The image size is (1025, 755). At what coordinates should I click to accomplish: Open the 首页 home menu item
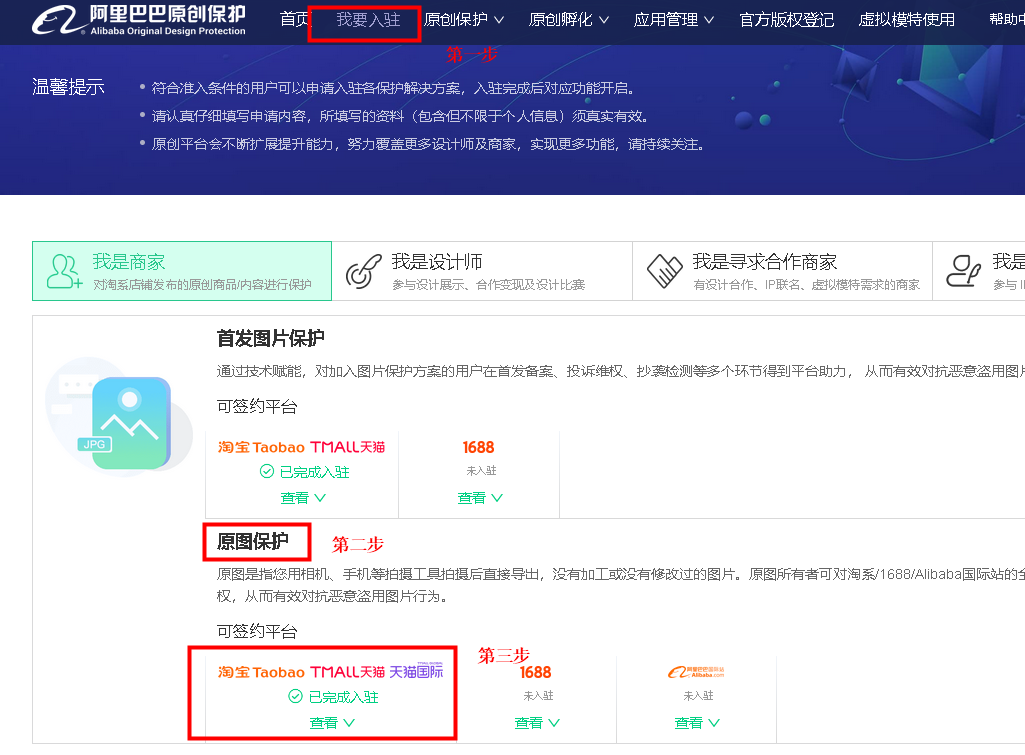point(294,20)
